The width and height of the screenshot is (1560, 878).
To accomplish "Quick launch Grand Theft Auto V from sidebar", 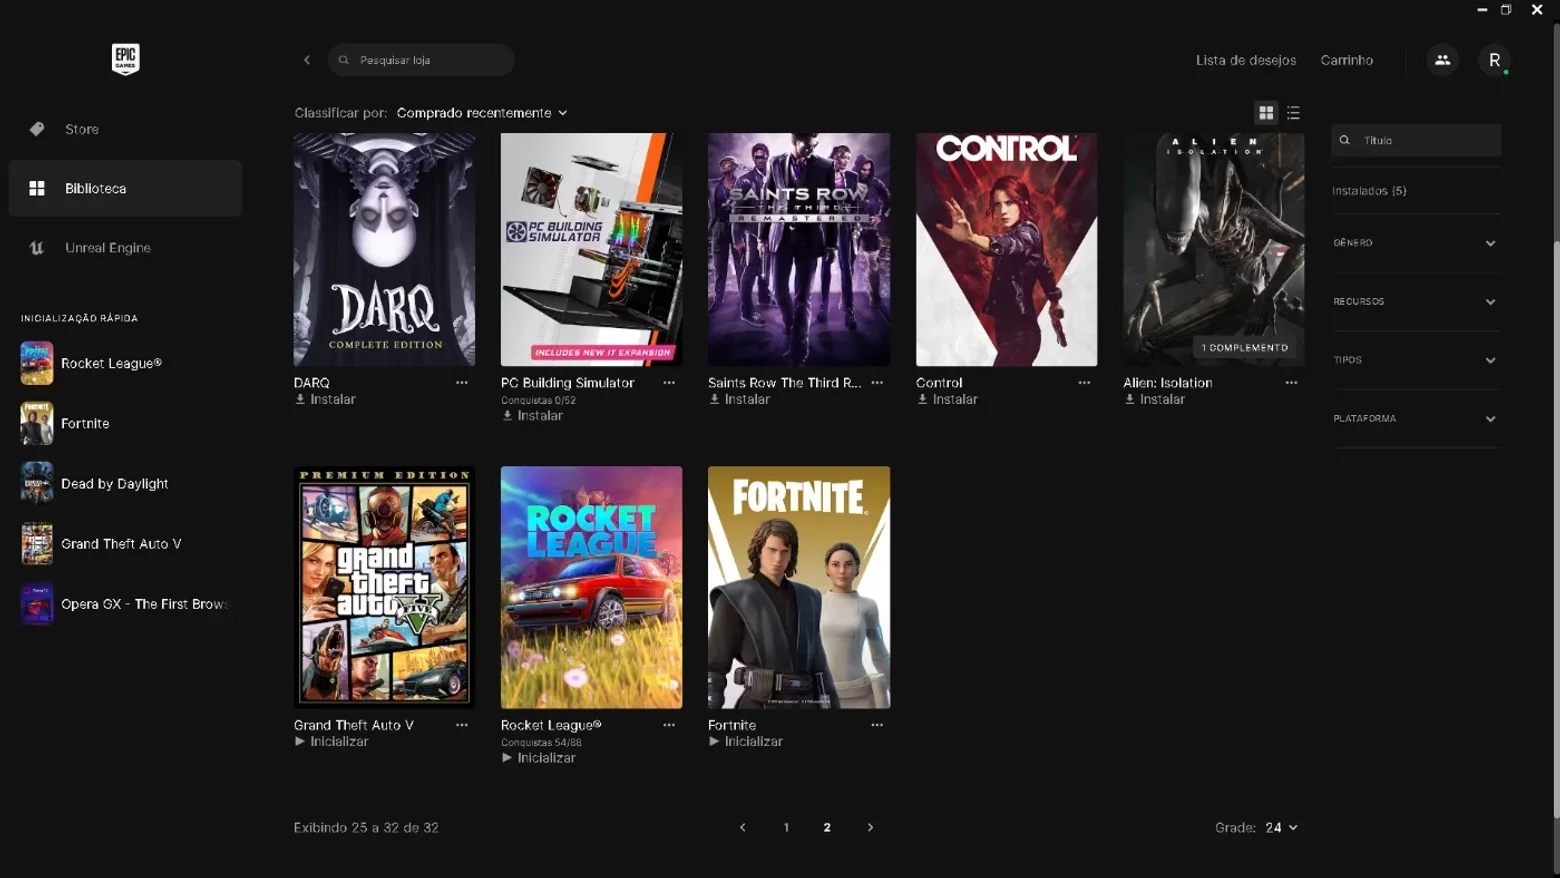I will (x=125, y=544).
